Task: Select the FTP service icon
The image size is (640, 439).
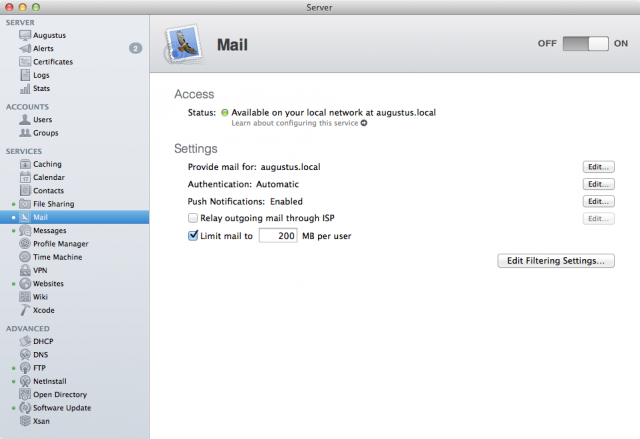Action: tap(25, 368)
